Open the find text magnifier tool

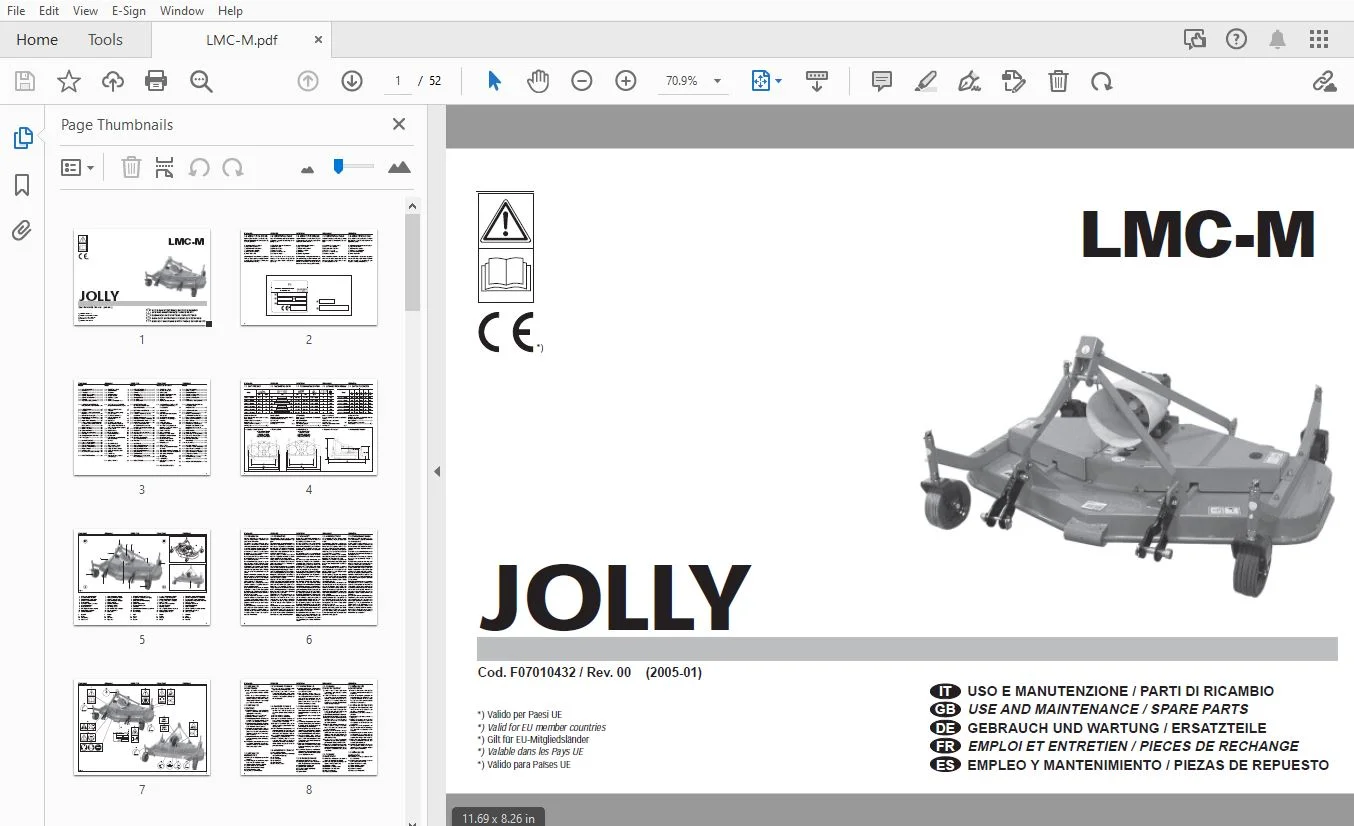pos(201,81)
